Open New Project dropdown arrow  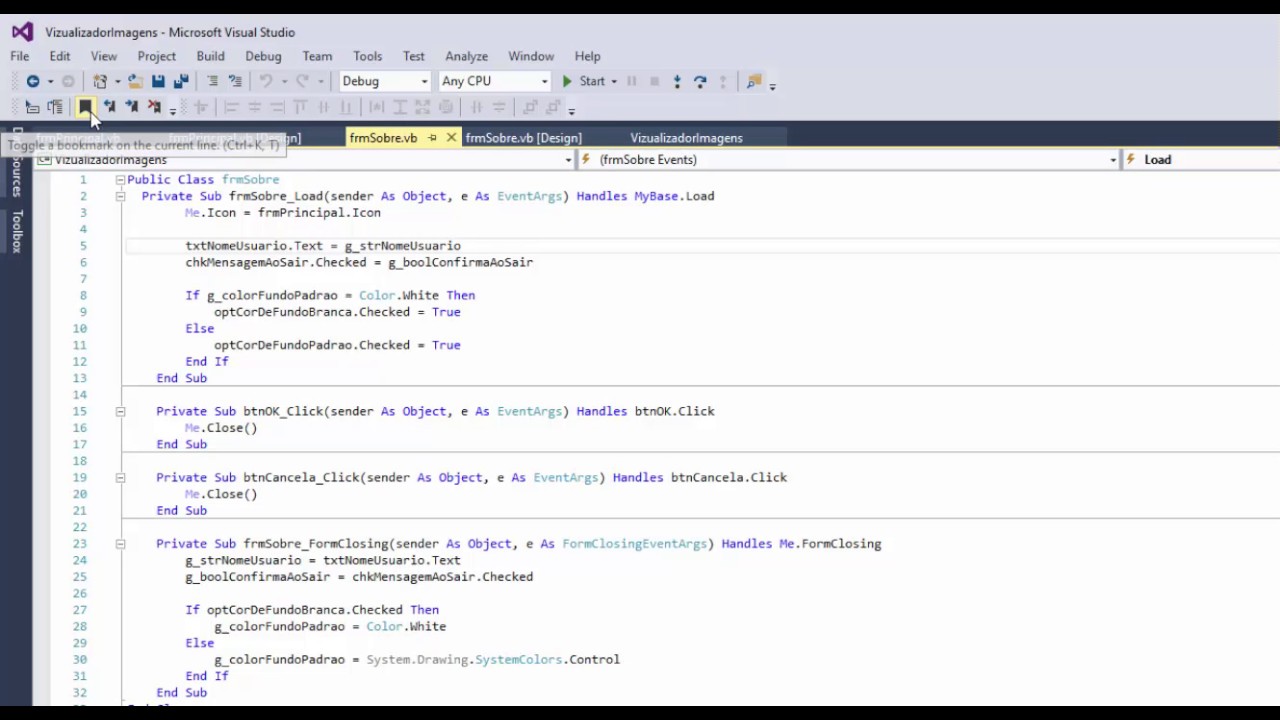117,82
